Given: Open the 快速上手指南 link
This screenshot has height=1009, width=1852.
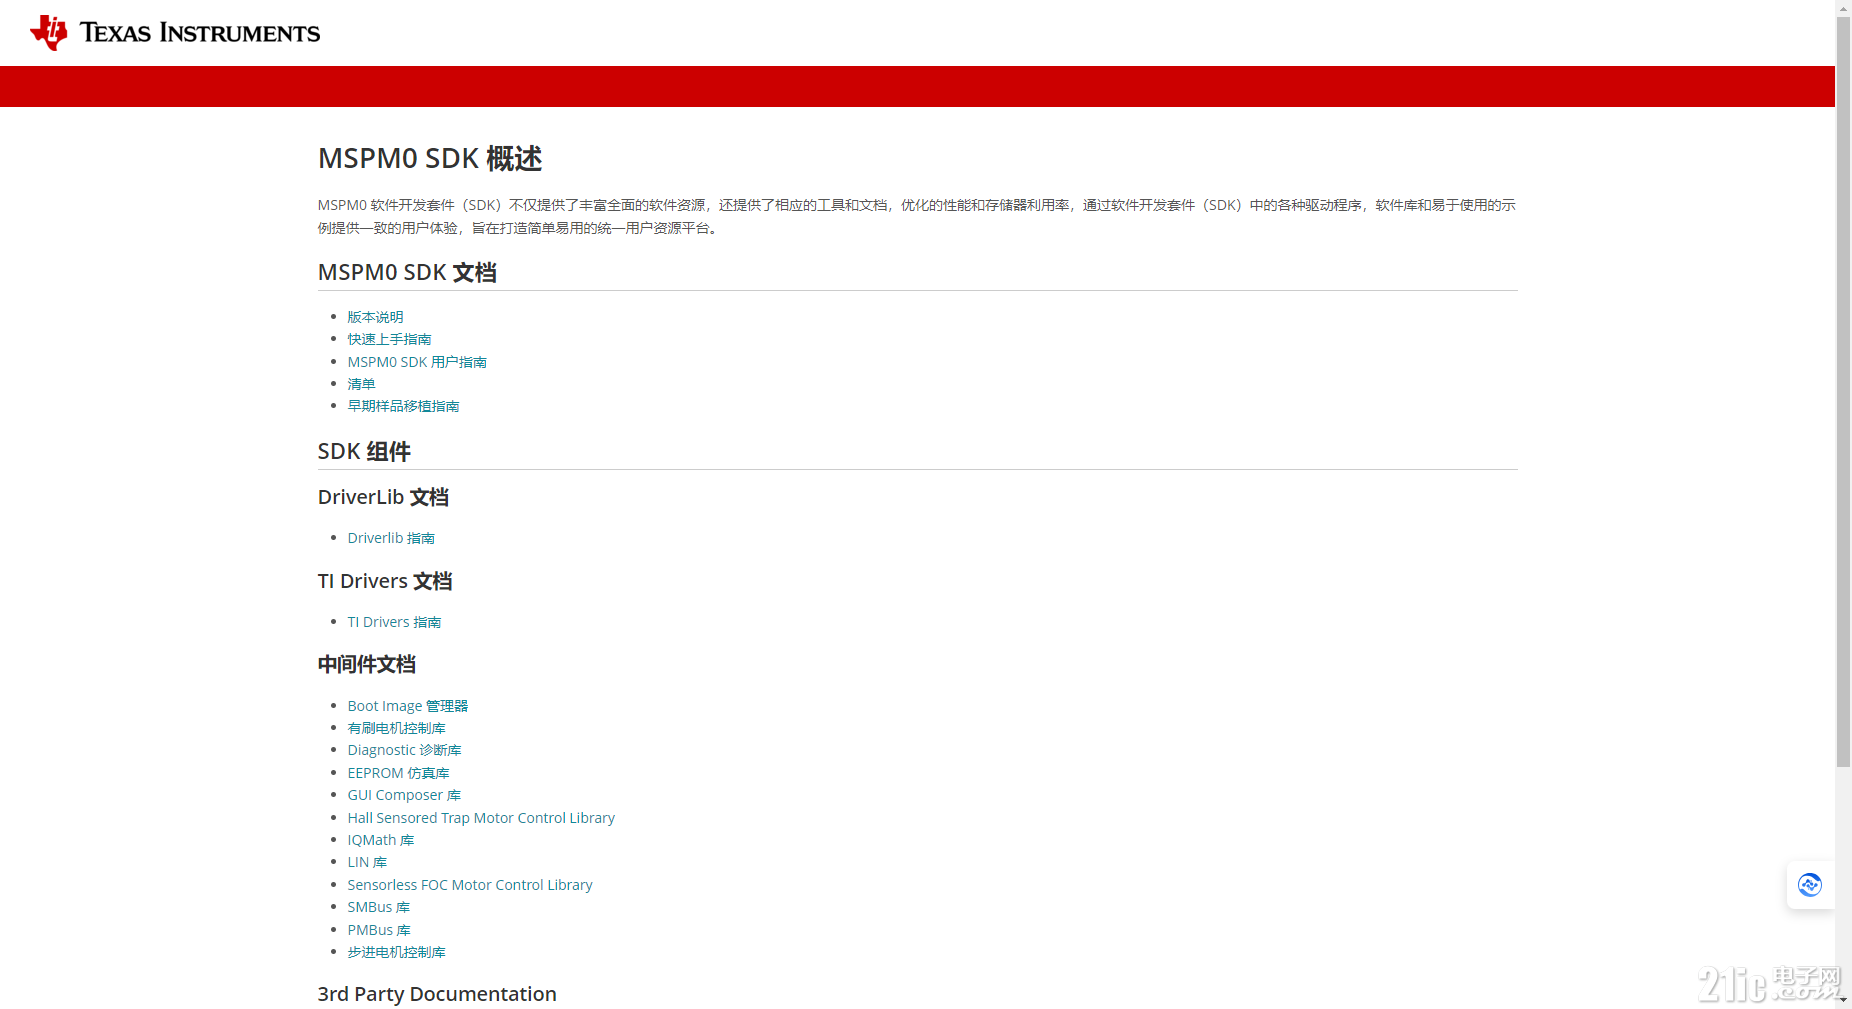Looking at the screenshot, I should [389, 339].
